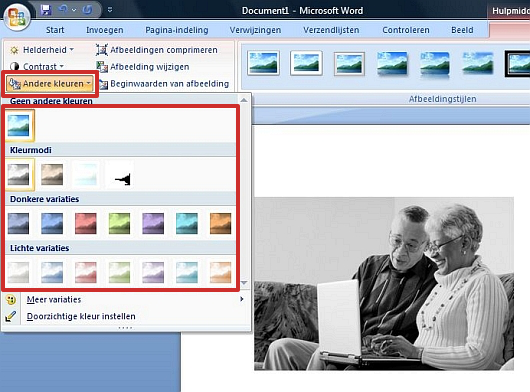Viewport: 530px width, 392px height.
Task: Apply the sepia color mode
Action: [52, 174]
